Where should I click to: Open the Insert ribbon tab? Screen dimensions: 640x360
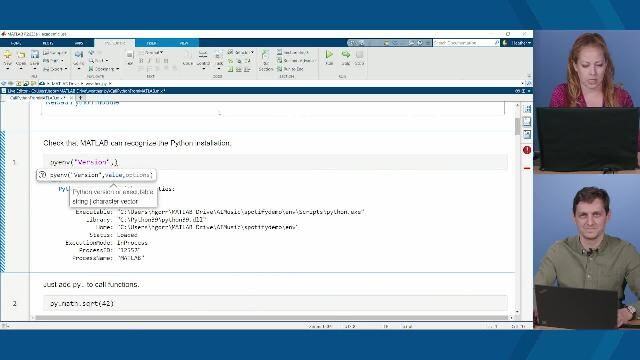[151, 43]
